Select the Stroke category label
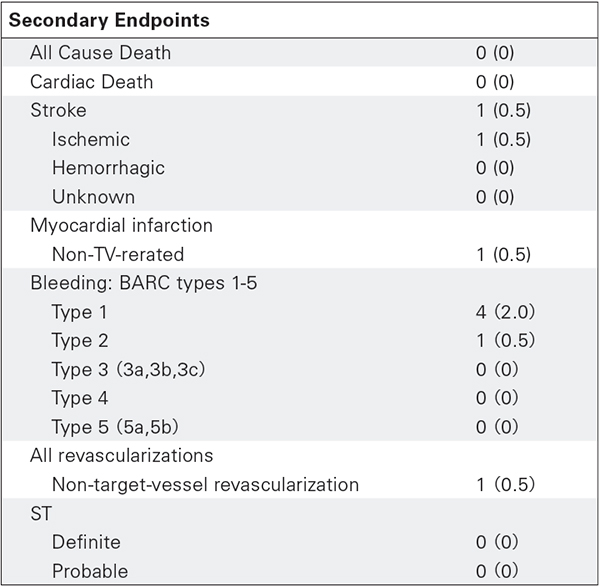Viewport: 600px width, 587px height. pyautogui.click(x=58, y=110)
